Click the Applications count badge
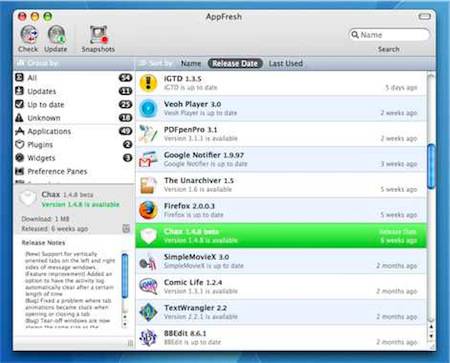450x363 pixels. (125, 131)
